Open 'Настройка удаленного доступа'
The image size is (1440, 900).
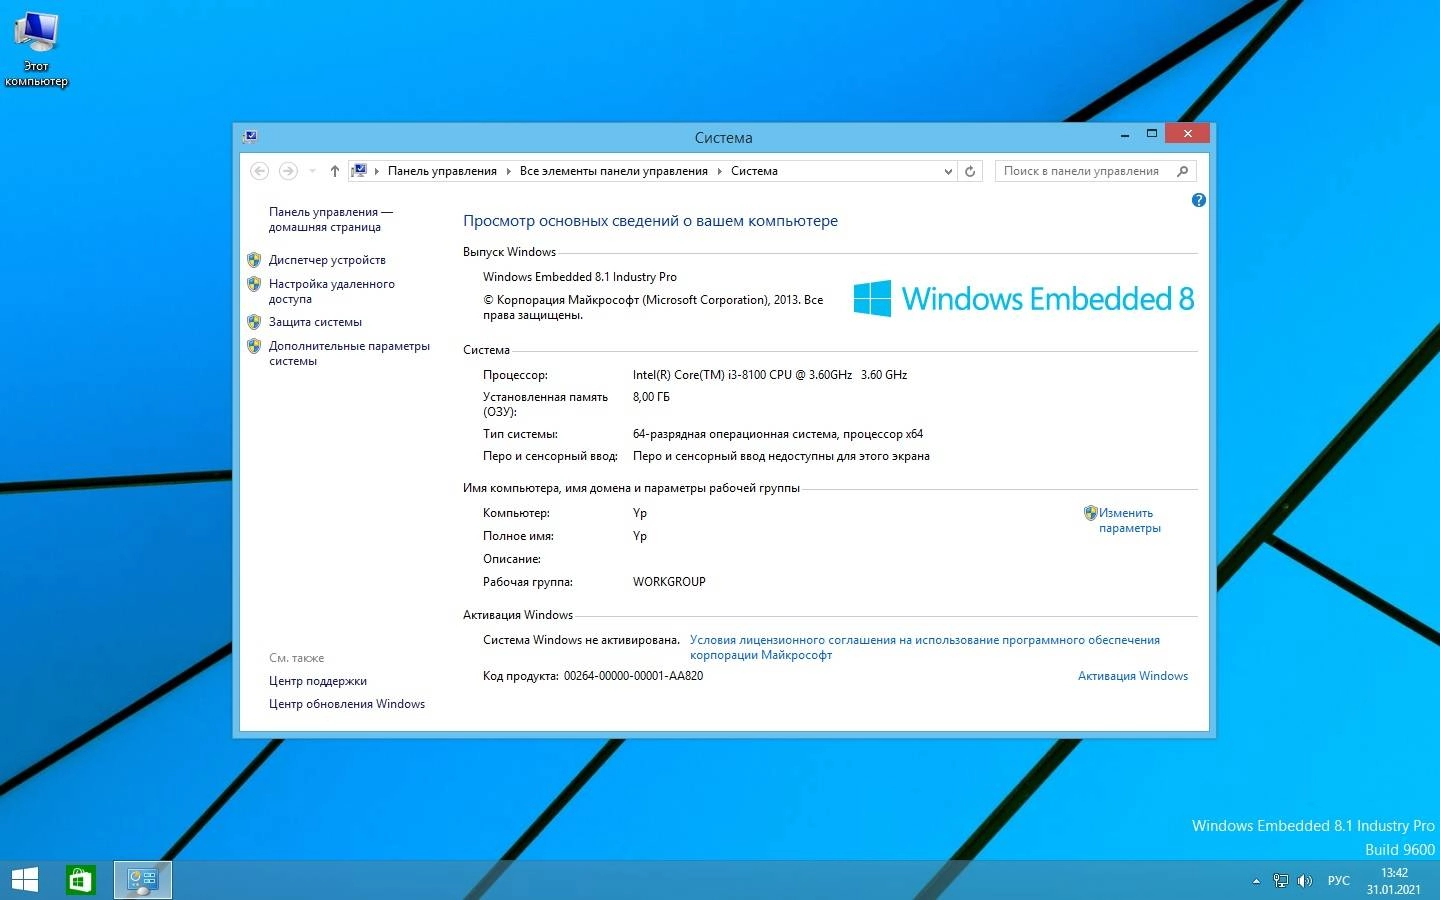(331, 291)
